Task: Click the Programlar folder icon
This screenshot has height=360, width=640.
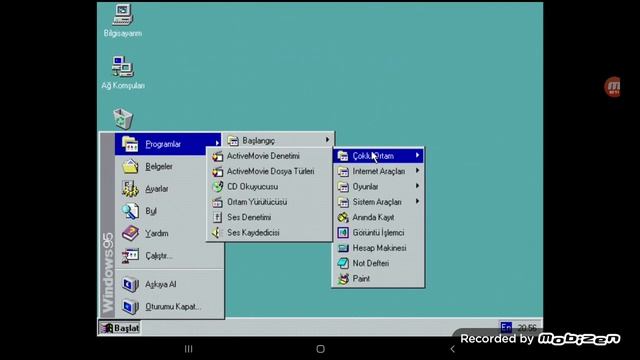Action: 130,144
